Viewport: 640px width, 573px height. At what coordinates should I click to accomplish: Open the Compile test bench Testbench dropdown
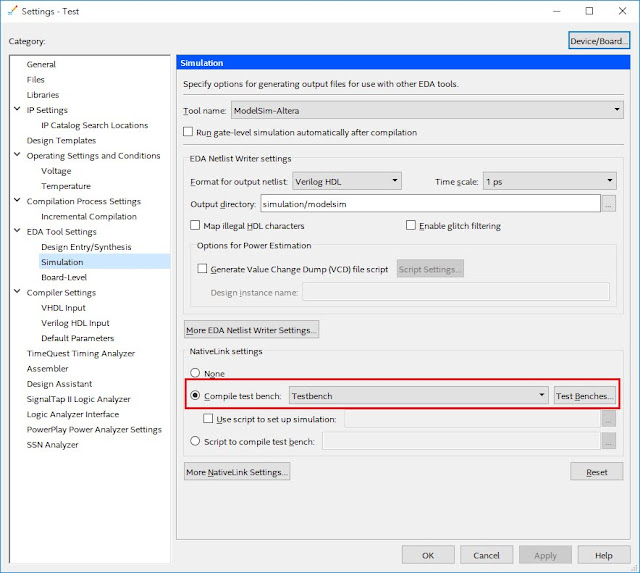point(418,395)
